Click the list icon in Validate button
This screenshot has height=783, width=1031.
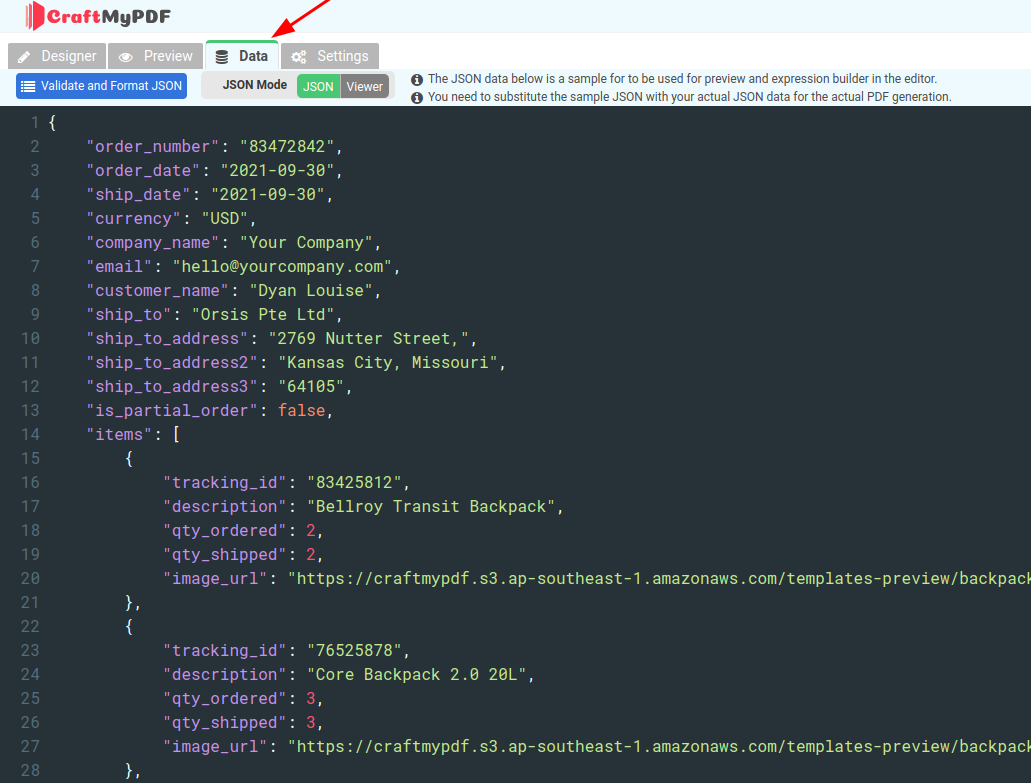[x=28, y=86]
